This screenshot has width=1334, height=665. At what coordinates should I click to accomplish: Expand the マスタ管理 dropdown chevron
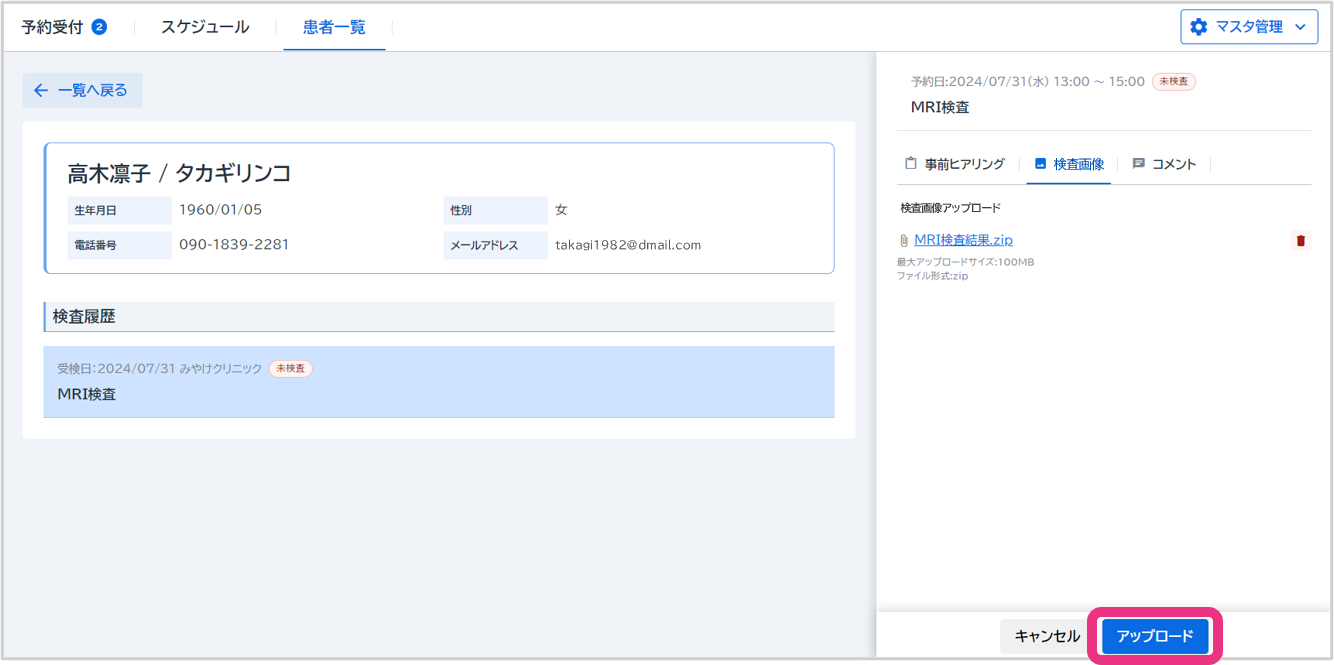coord(1300,27)
